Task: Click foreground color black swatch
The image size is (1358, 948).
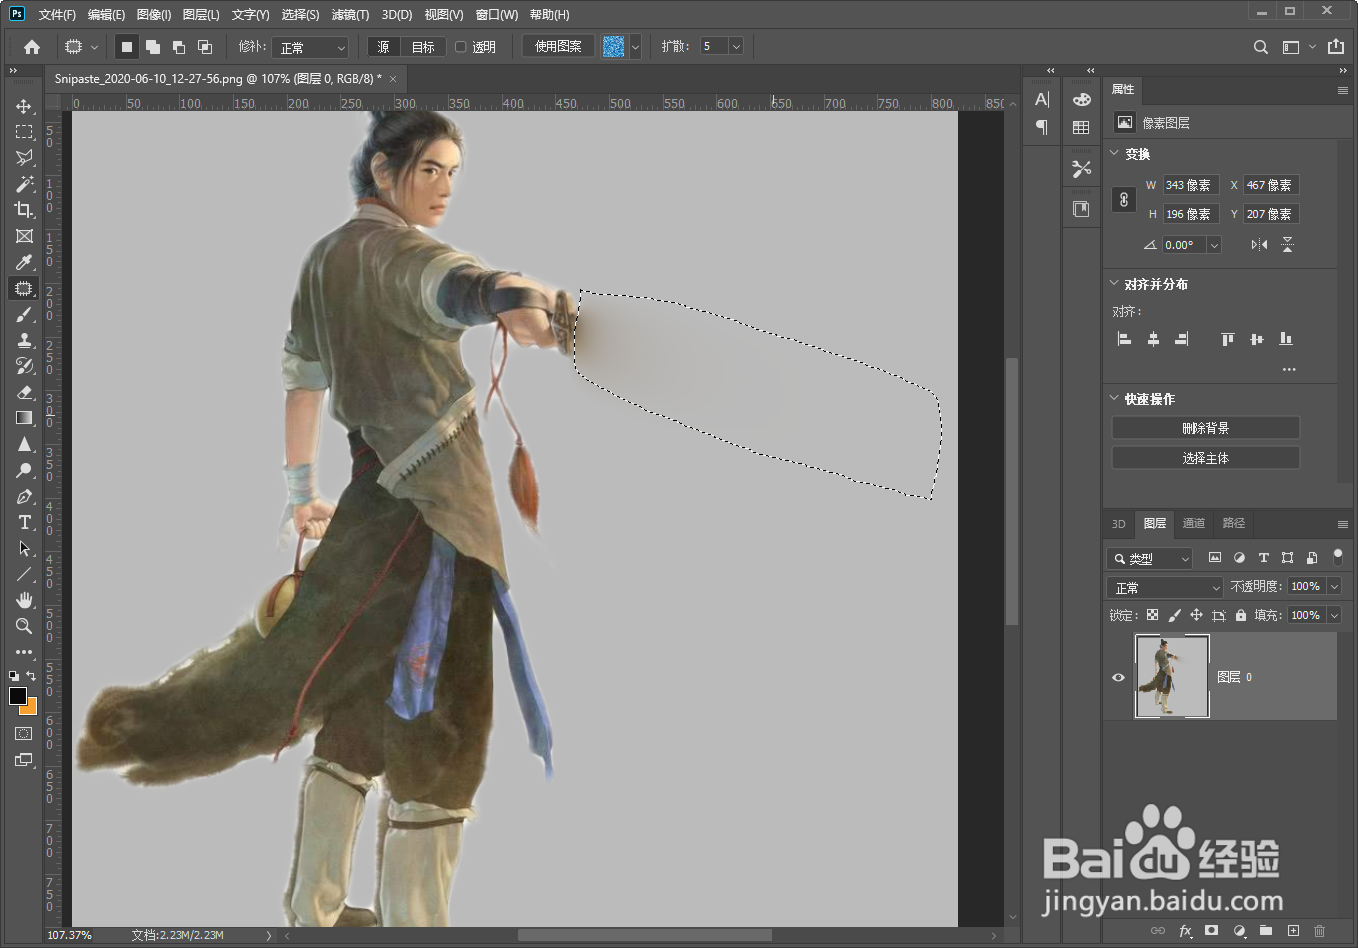Action: point(17,696)
